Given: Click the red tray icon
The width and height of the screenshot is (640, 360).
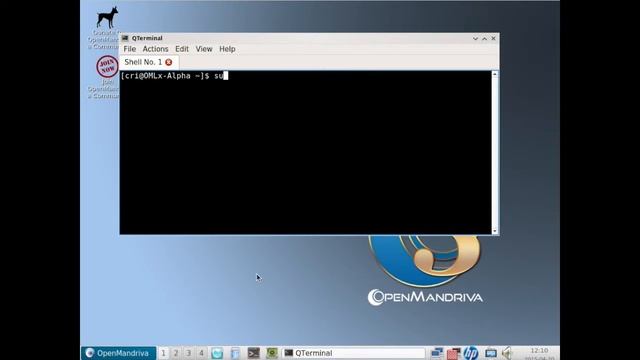Looking at the screenshot, I should pos(453,353).
